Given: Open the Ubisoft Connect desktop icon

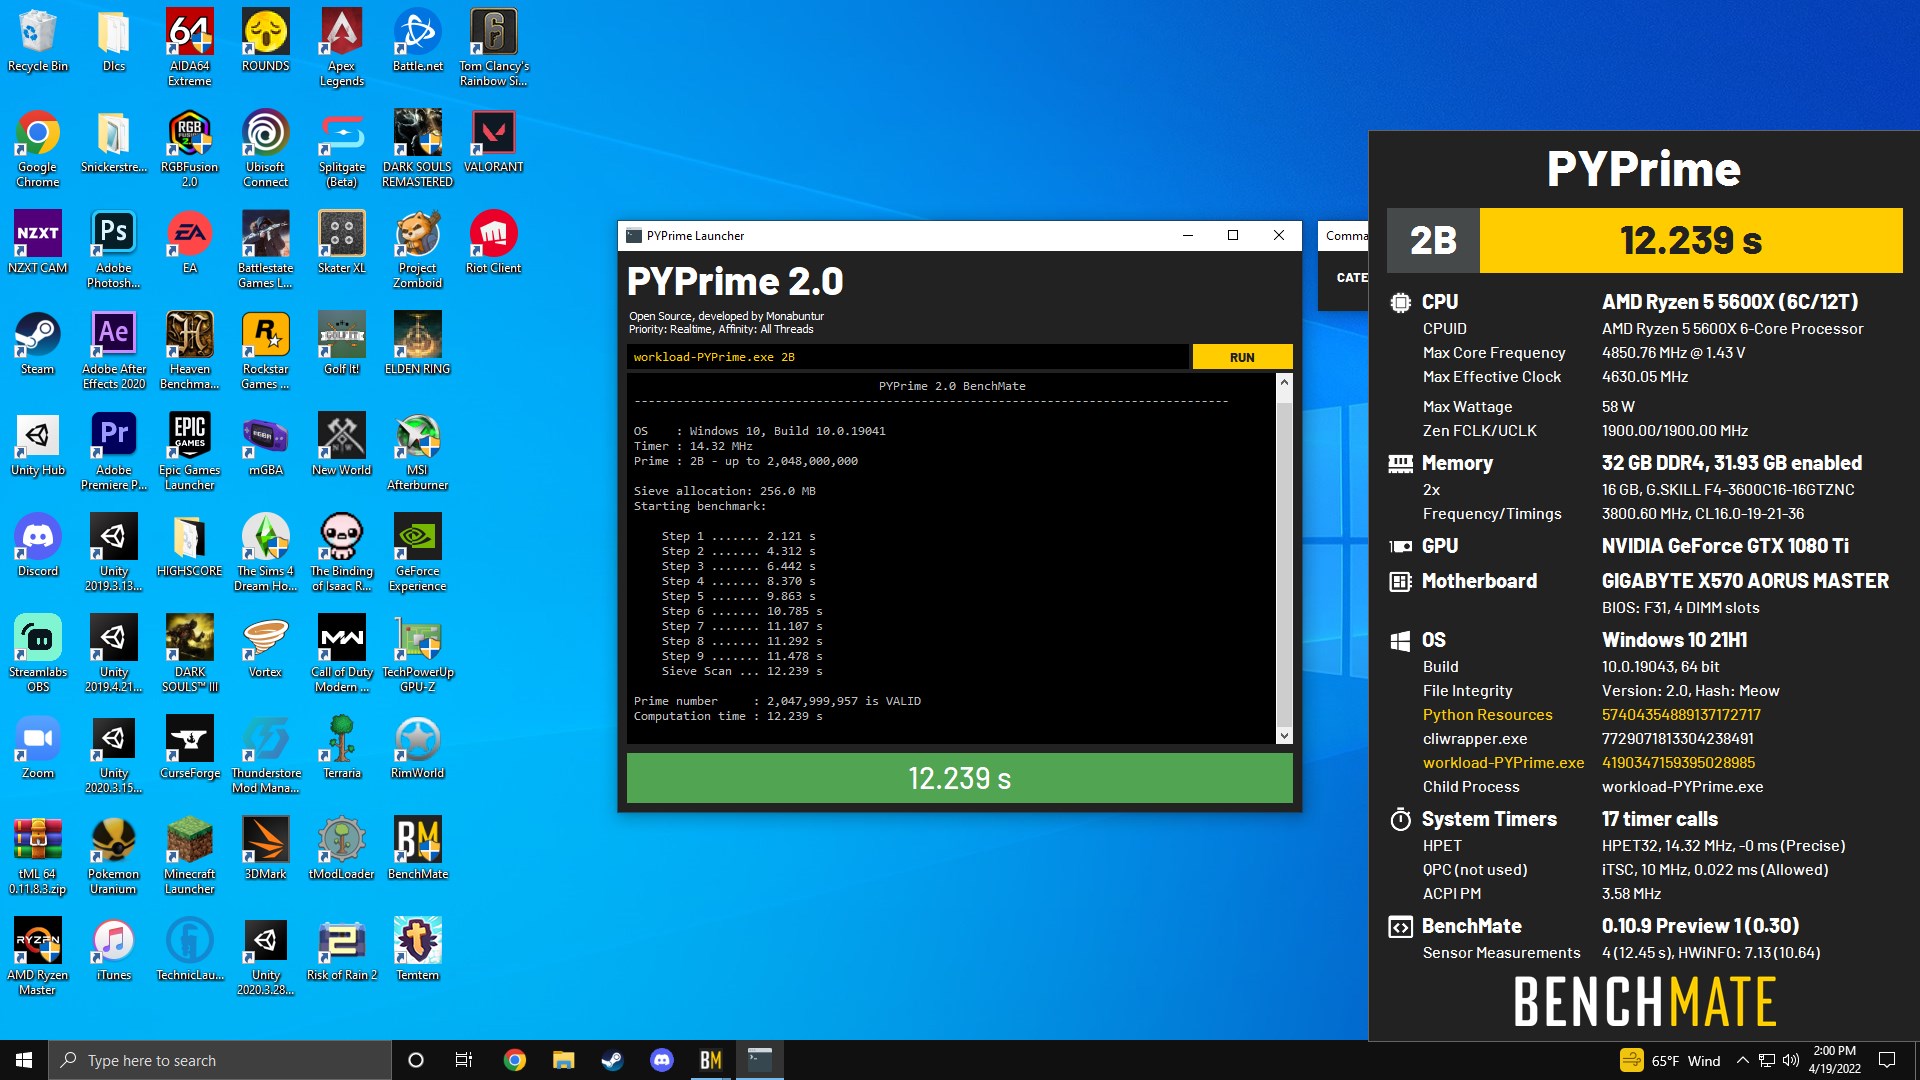Looking at the screenshot, I should pyautogui.click(x=265, y=148).
